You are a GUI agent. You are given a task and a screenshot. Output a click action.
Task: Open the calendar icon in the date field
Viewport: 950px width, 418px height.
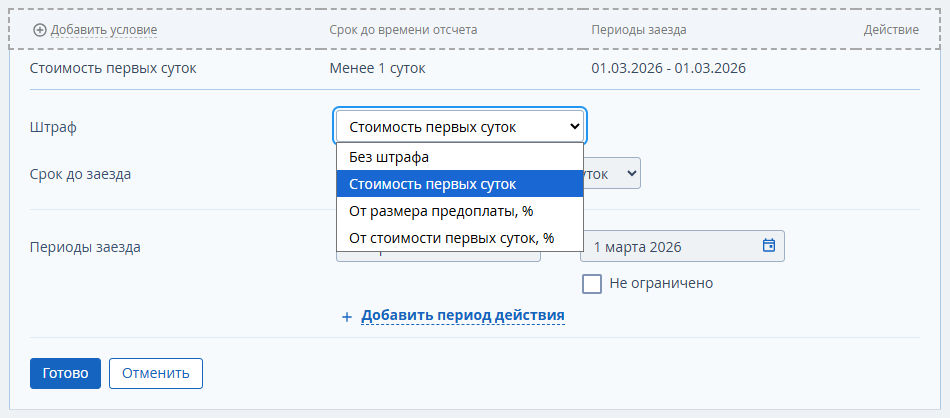click(x=769, y=245)
